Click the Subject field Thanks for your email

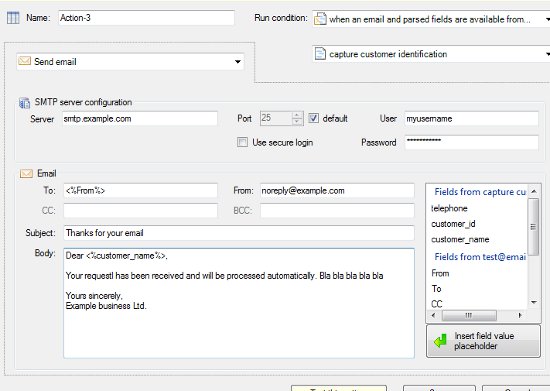(x=239, y=233)
